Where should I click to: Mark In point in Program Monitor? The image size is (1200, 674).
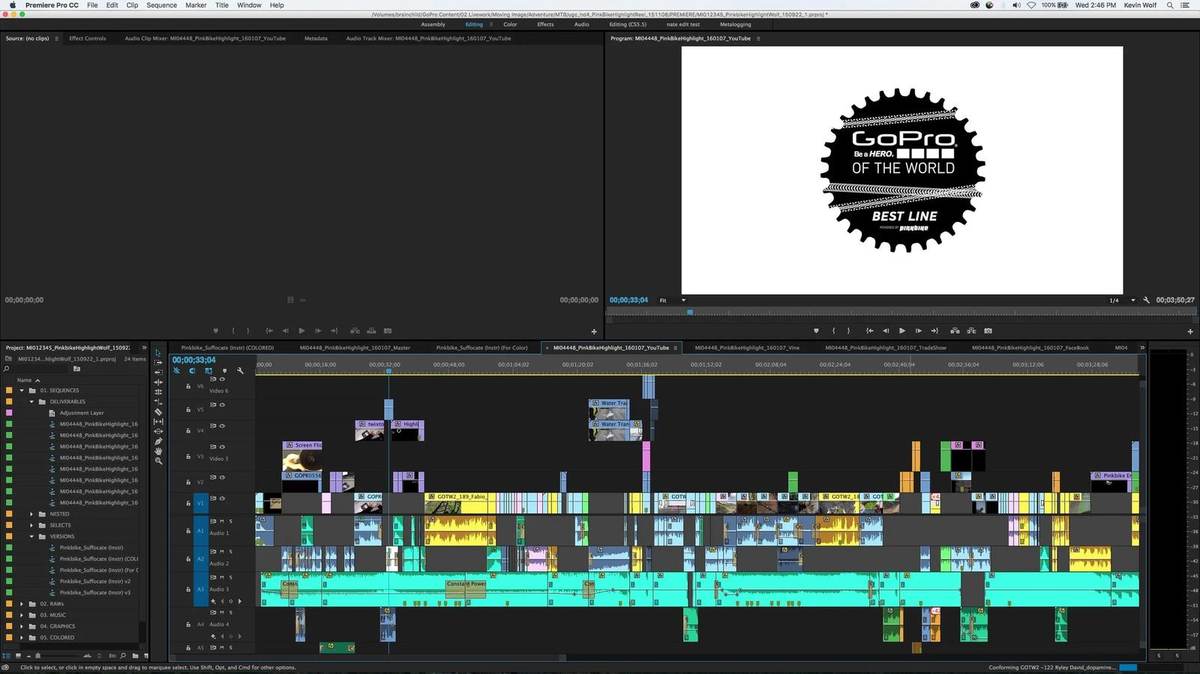pos(834,331)
